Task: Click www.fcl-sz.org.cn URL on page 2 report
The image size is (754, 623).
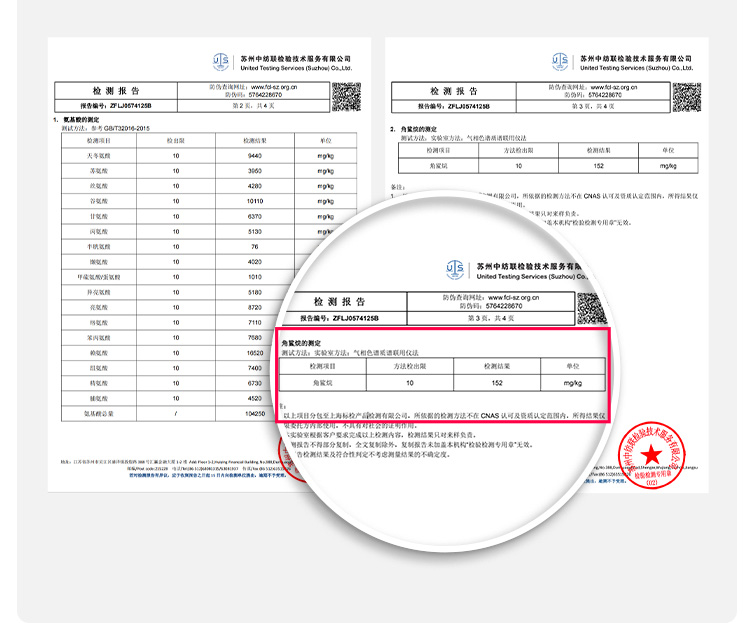Action: 274,87
